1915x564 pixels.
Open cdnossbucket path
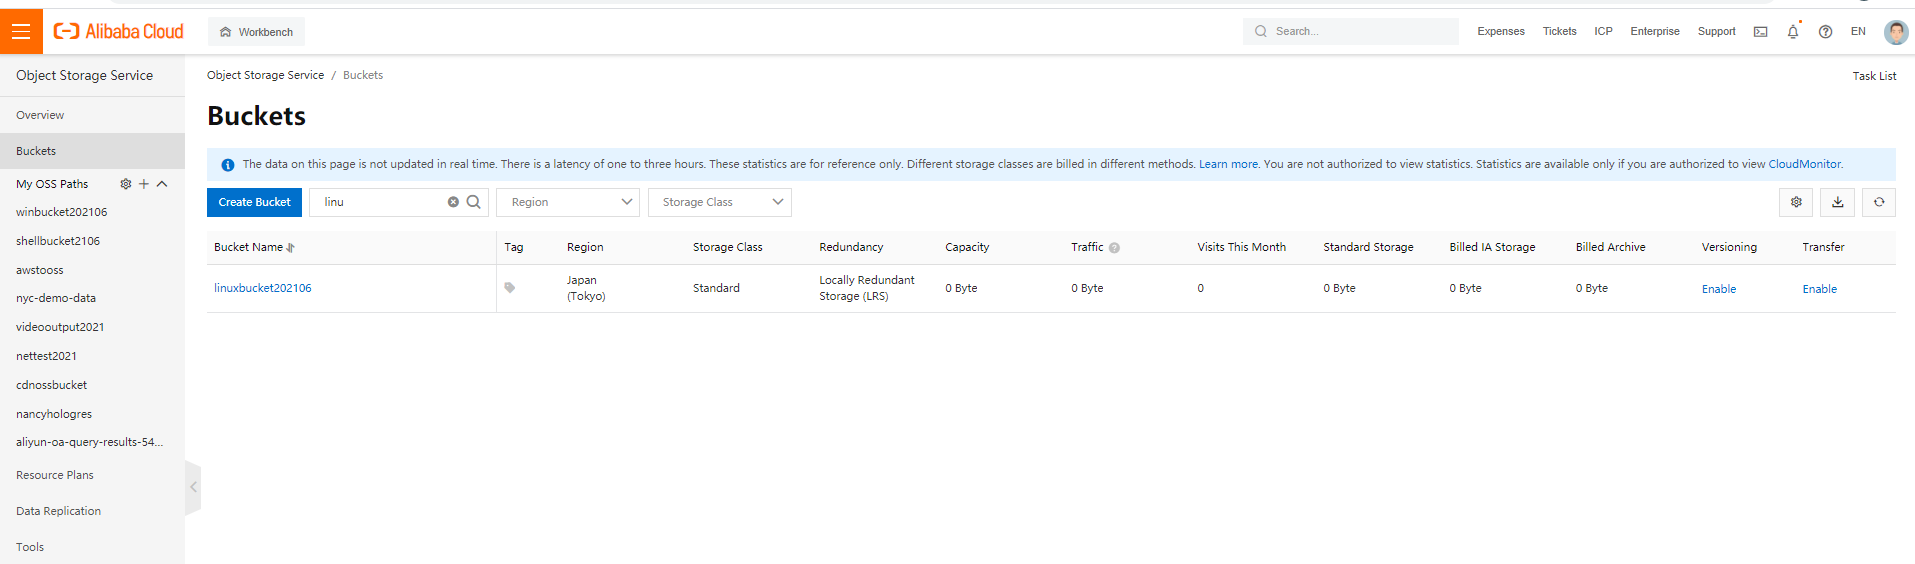(x=51, y=385)
